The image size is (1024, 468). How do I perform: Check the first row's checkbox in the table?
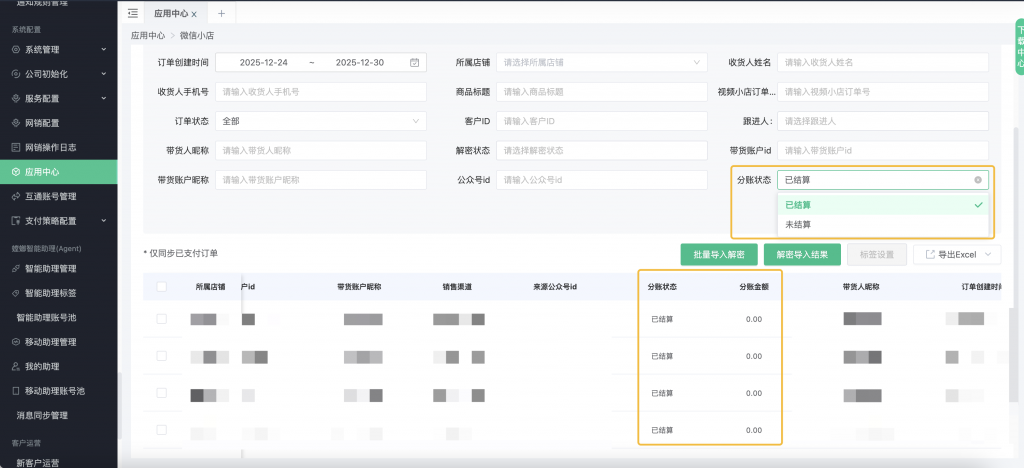[x=162, y=319]
